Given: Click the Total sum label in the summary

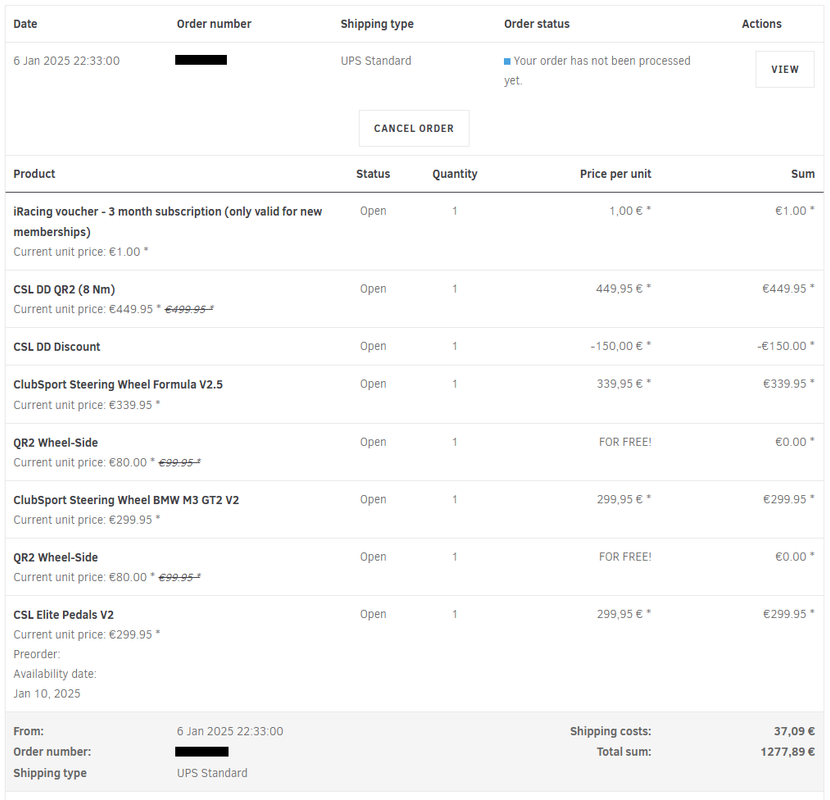Looking at the screenshot, I should pyautogui.click(x=624, y=752).
